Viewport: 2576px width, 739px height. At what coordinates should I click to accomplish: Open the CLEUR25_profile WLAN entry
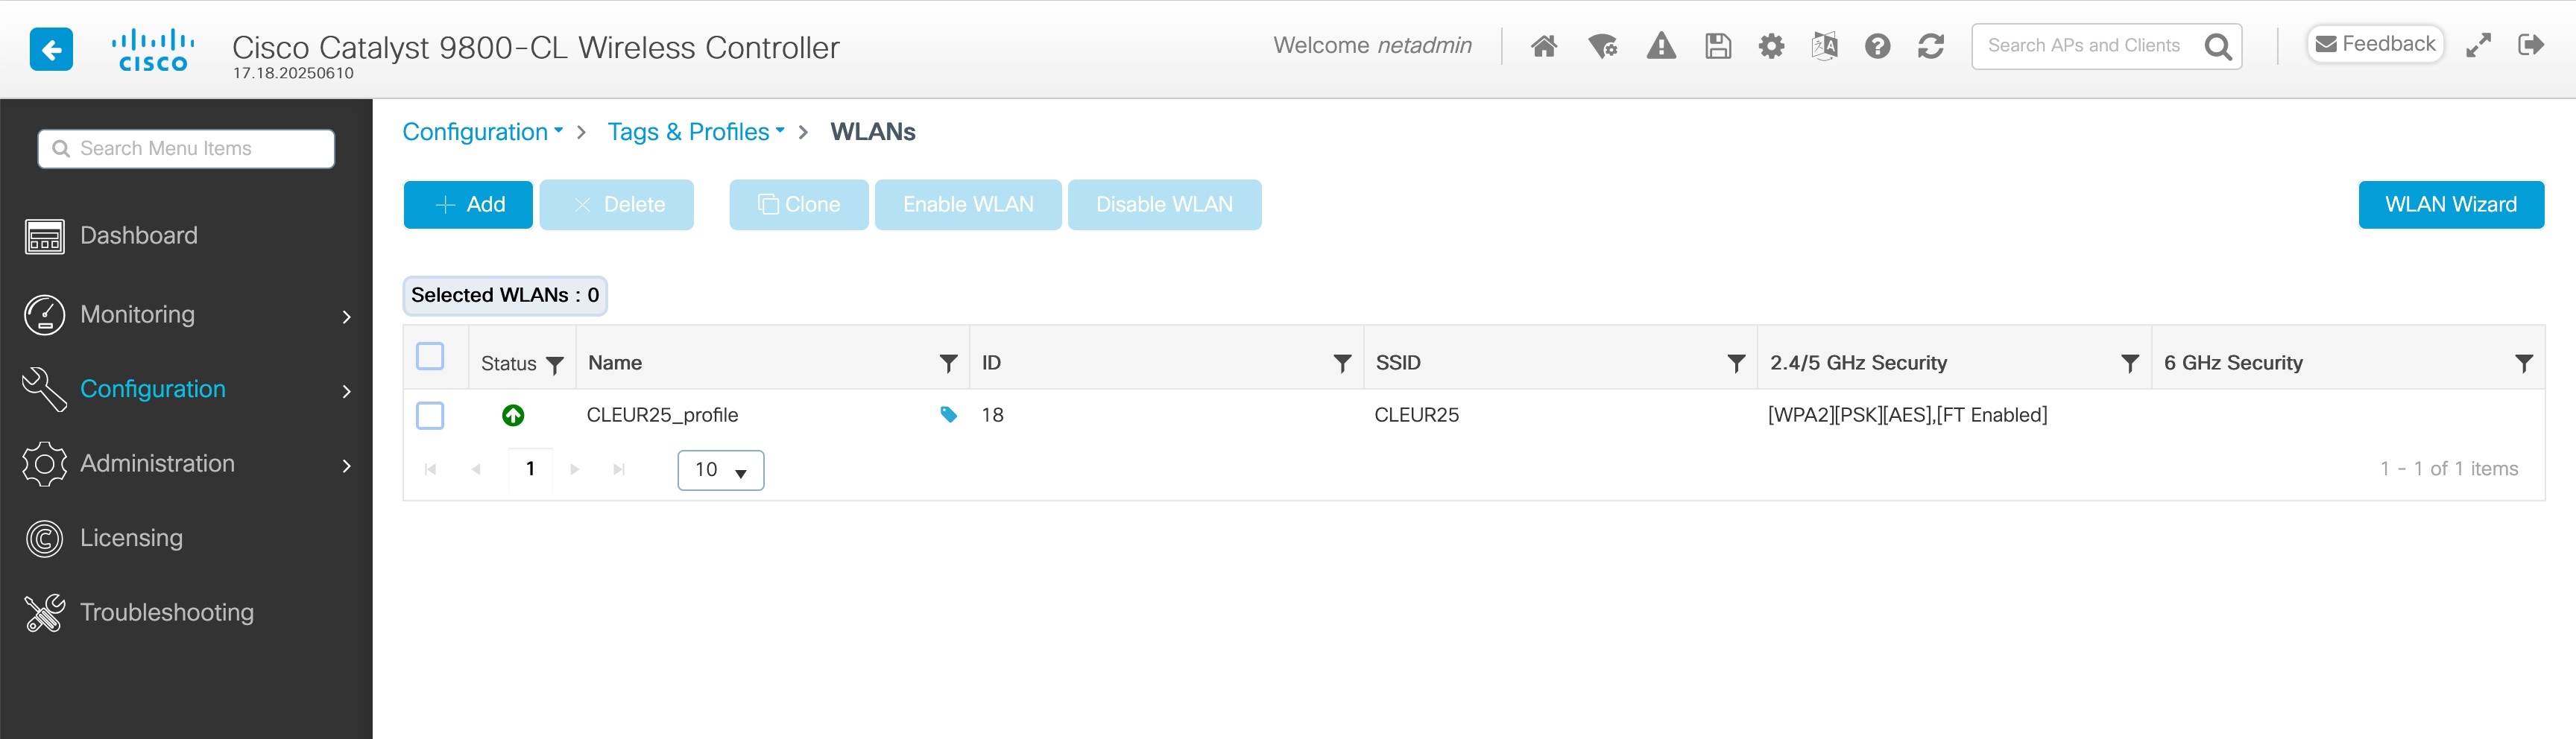(x=662, y=415)
